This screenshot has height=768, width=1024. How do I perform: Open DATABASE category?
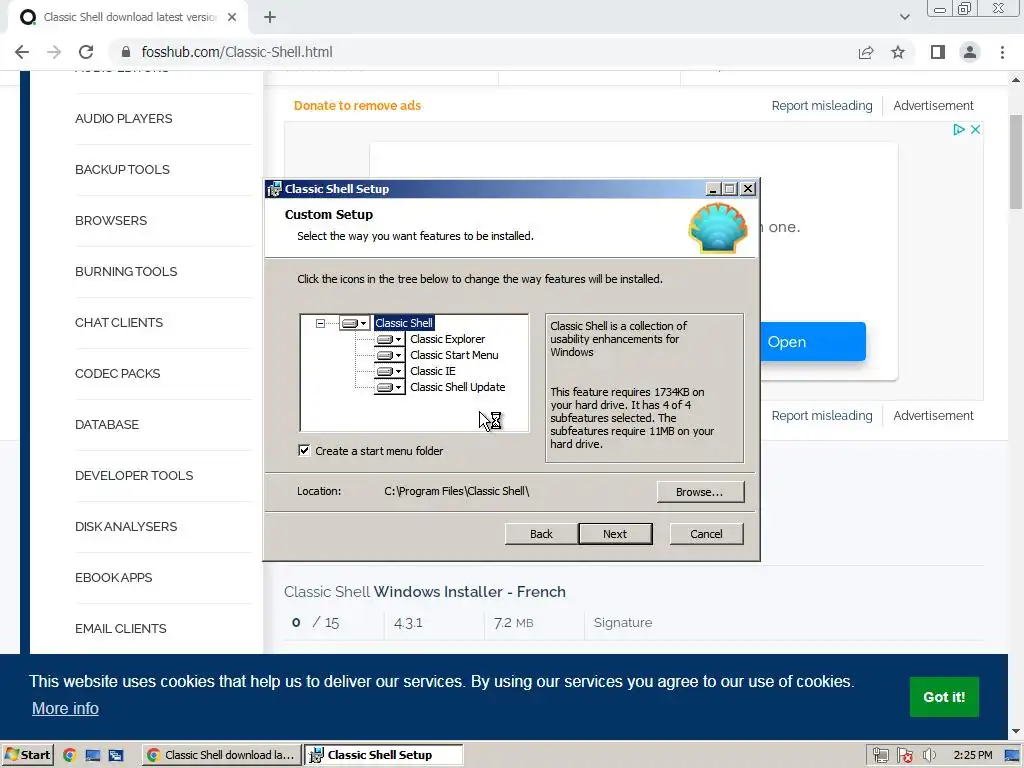coord(107,424)
